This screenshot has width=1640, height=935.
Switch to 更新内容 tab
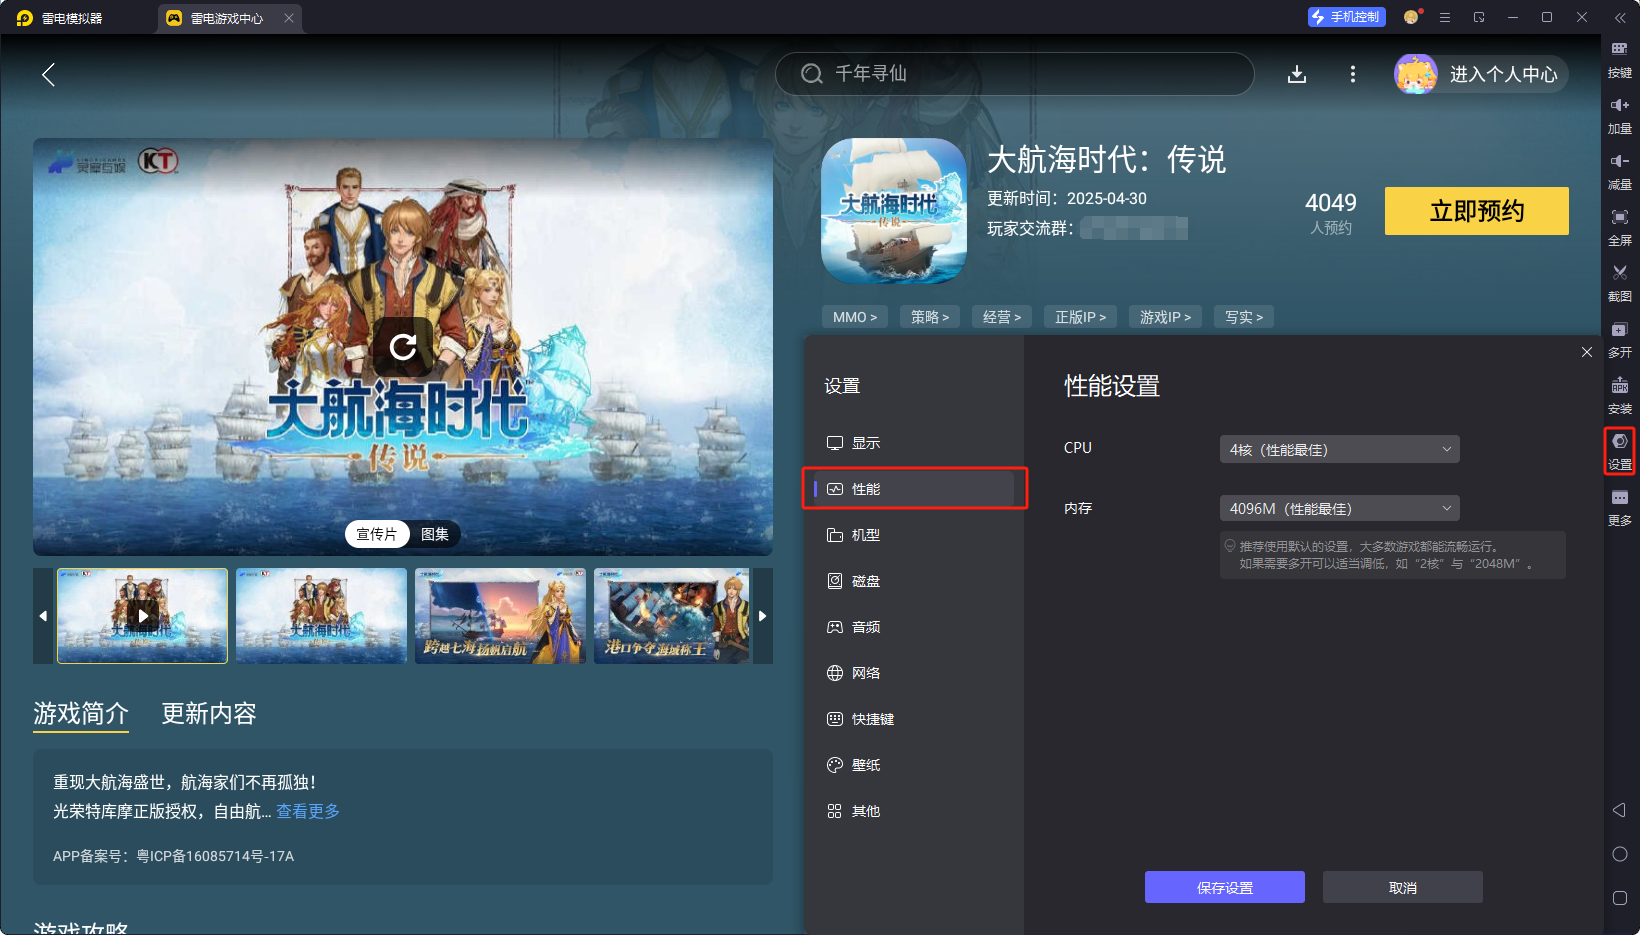(x=209, y=714)
